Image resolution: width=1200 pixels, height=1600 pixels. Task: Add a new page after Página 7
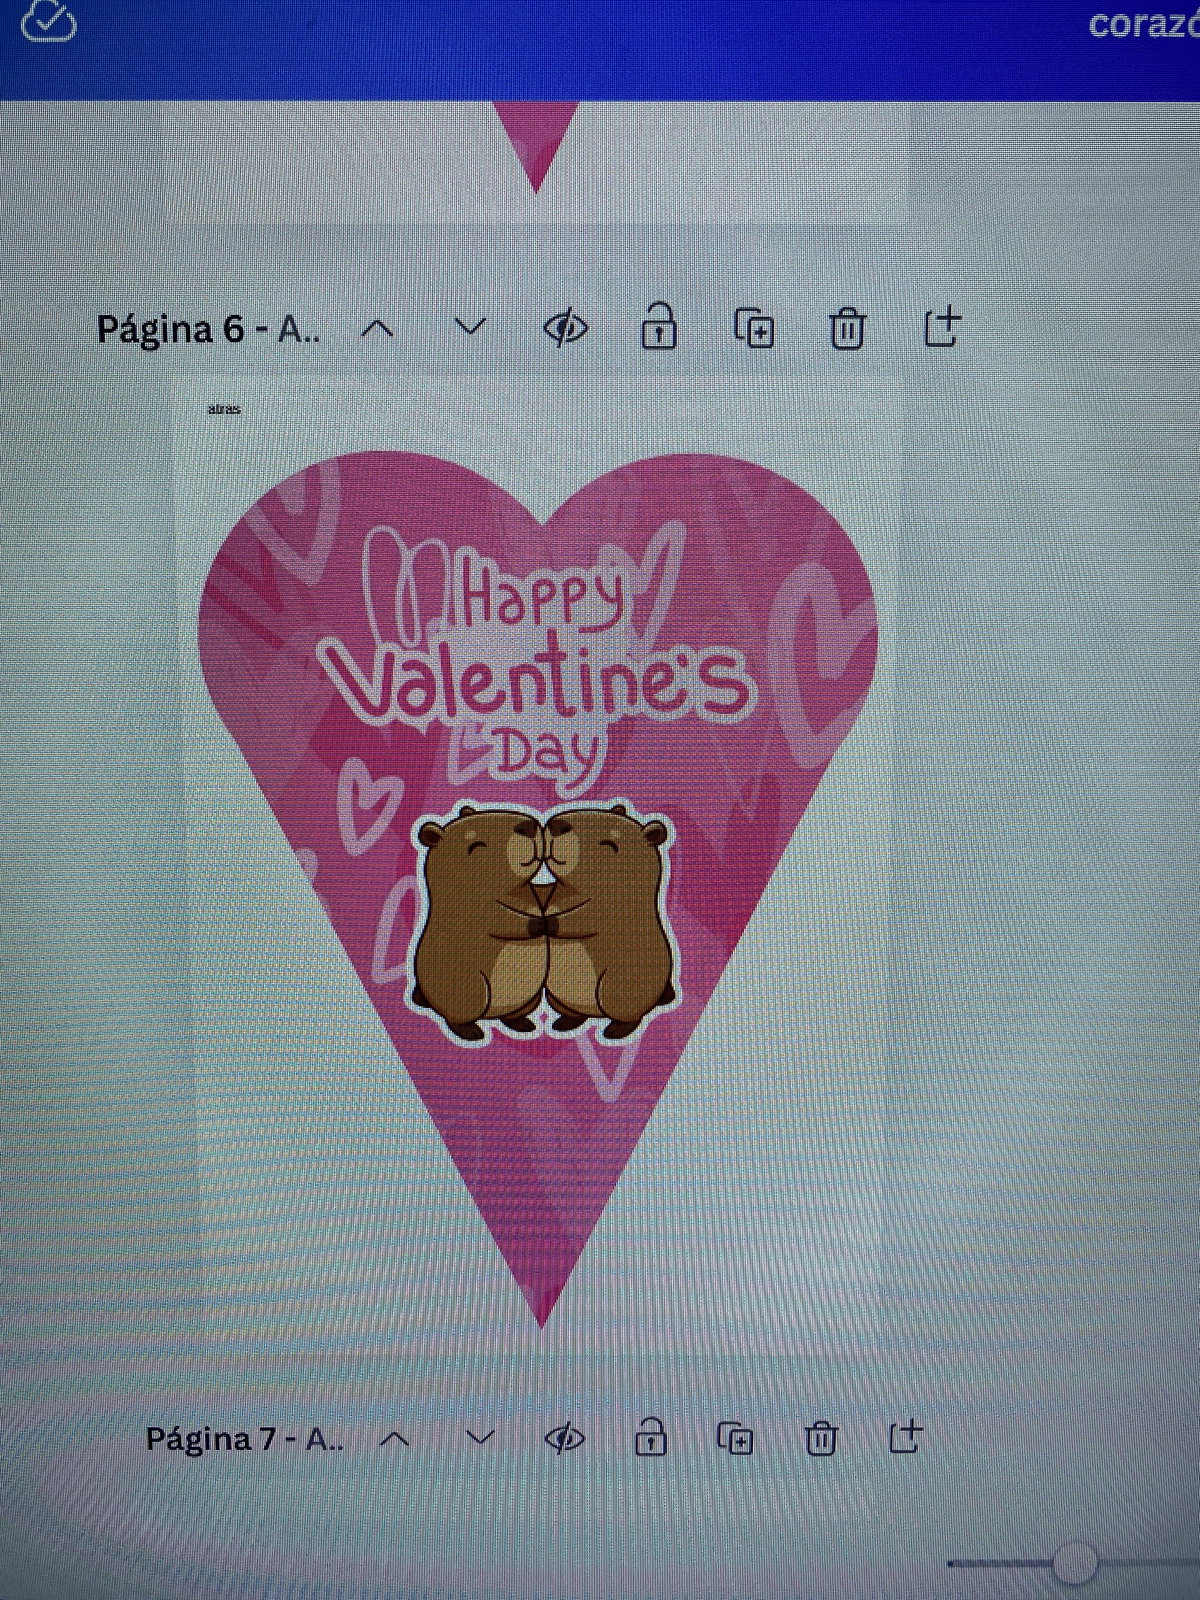(905, 1437)
